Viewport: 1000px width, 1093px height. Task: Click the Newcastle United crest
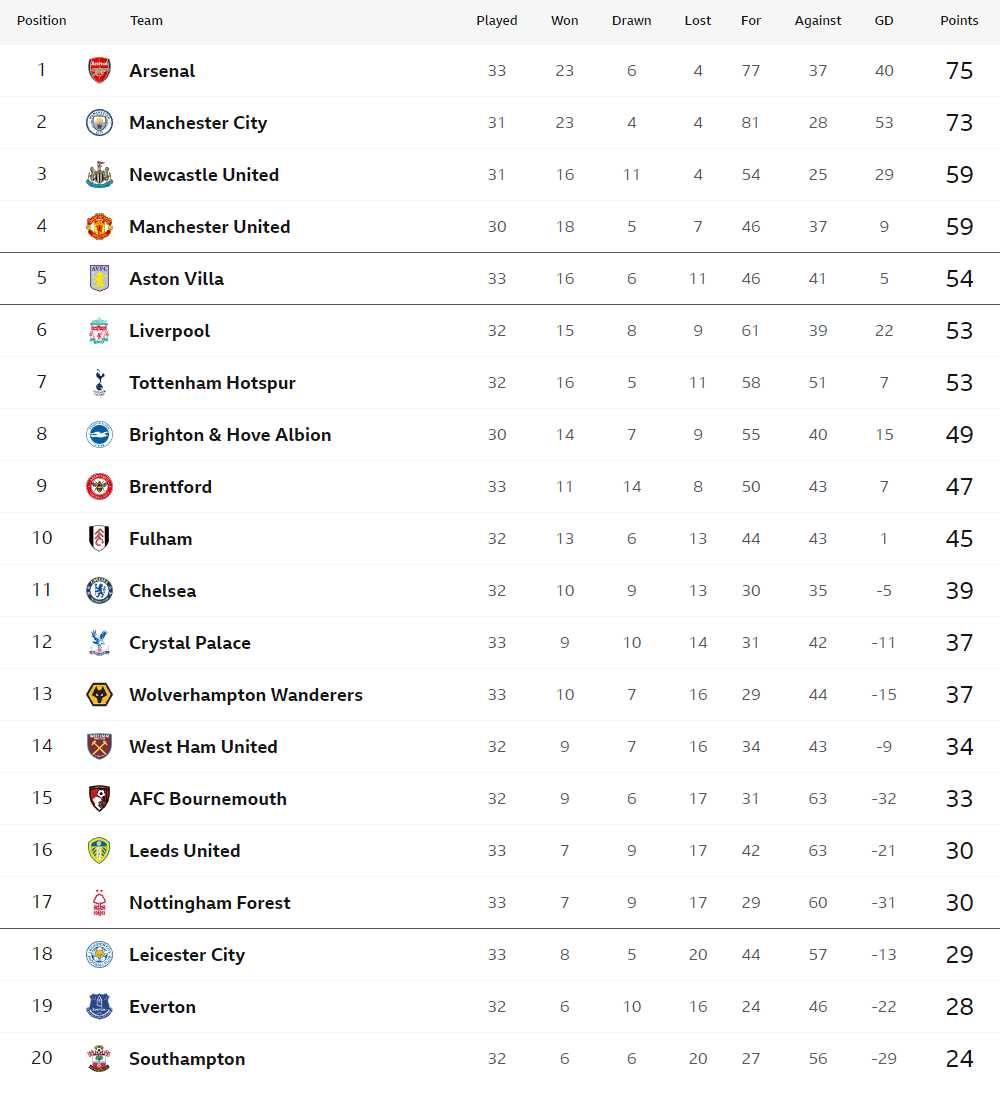(x=99, y=174)
